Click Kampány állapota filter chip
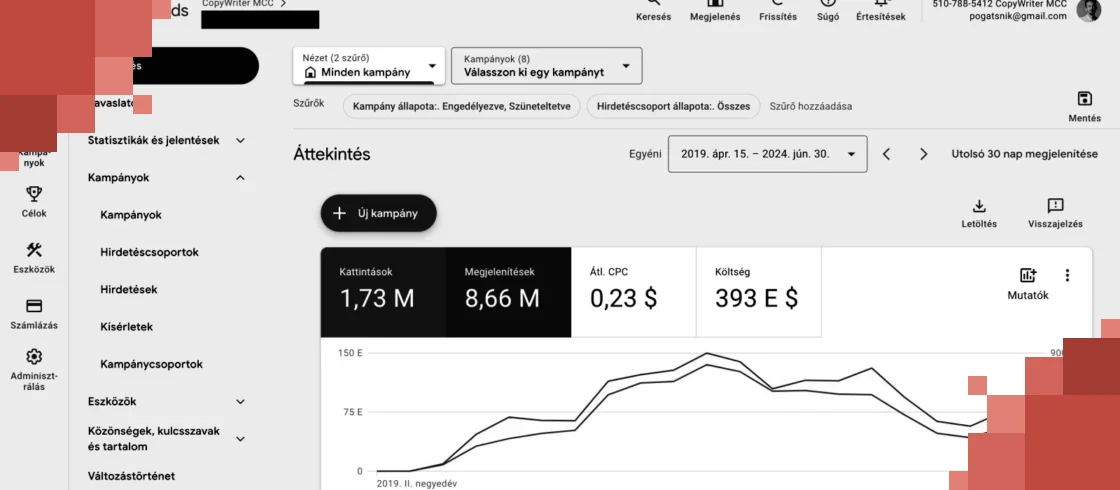This screenshot has height=490, width=1120. pos(462,106)
